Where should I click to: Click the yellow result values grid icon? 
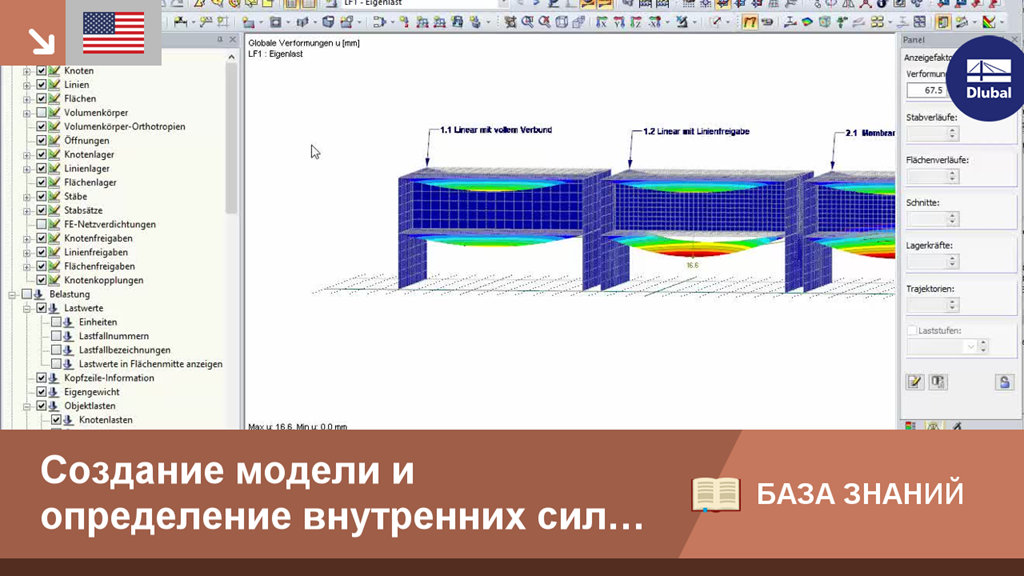click(877, 22)
